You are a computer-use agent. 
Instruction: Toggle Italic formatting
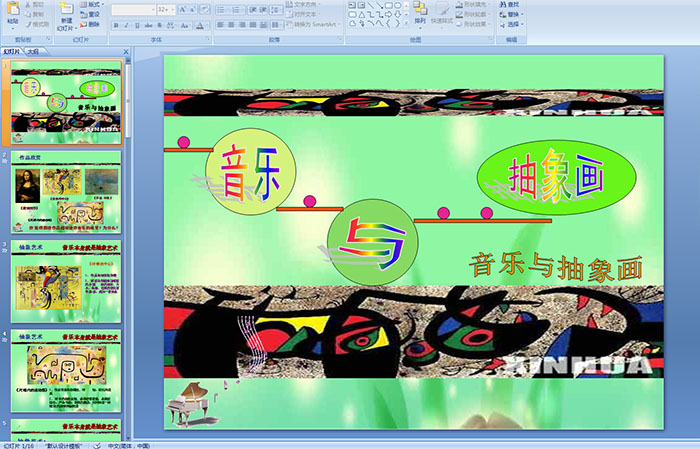[x=126, y=25]
